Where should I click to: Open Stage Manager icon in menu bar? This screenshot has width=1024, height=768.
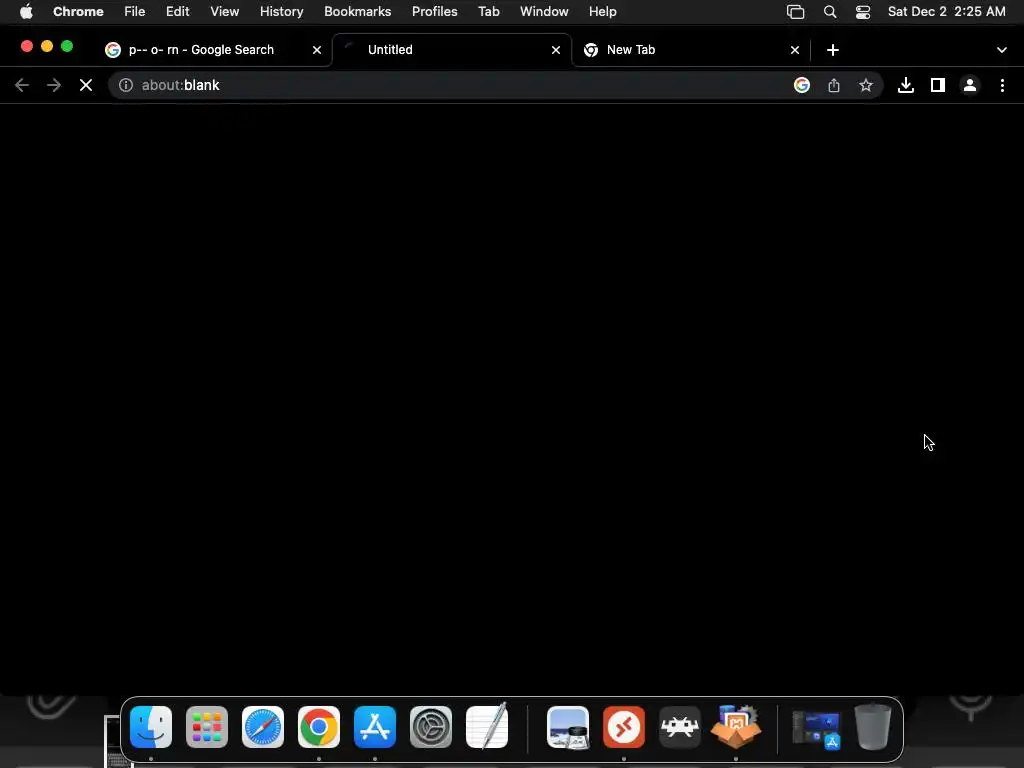[795, 12]
